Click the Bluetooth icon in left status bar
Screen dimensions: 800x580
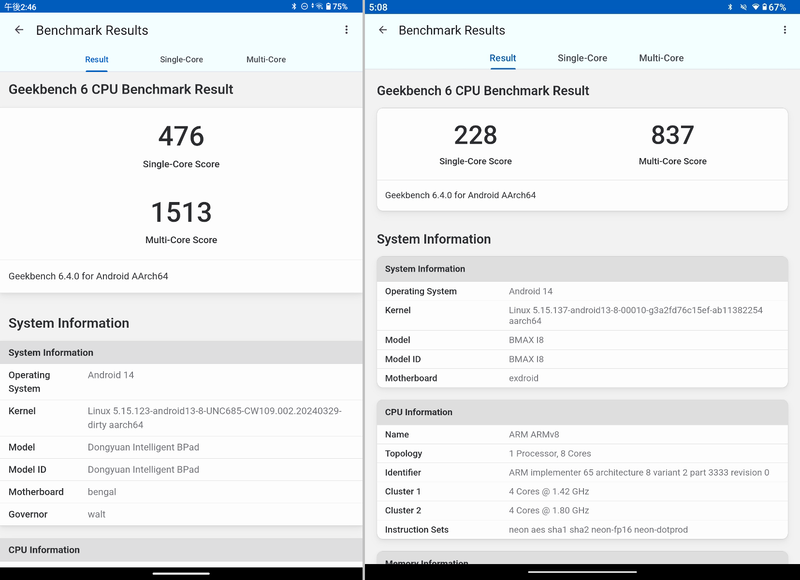294,7
